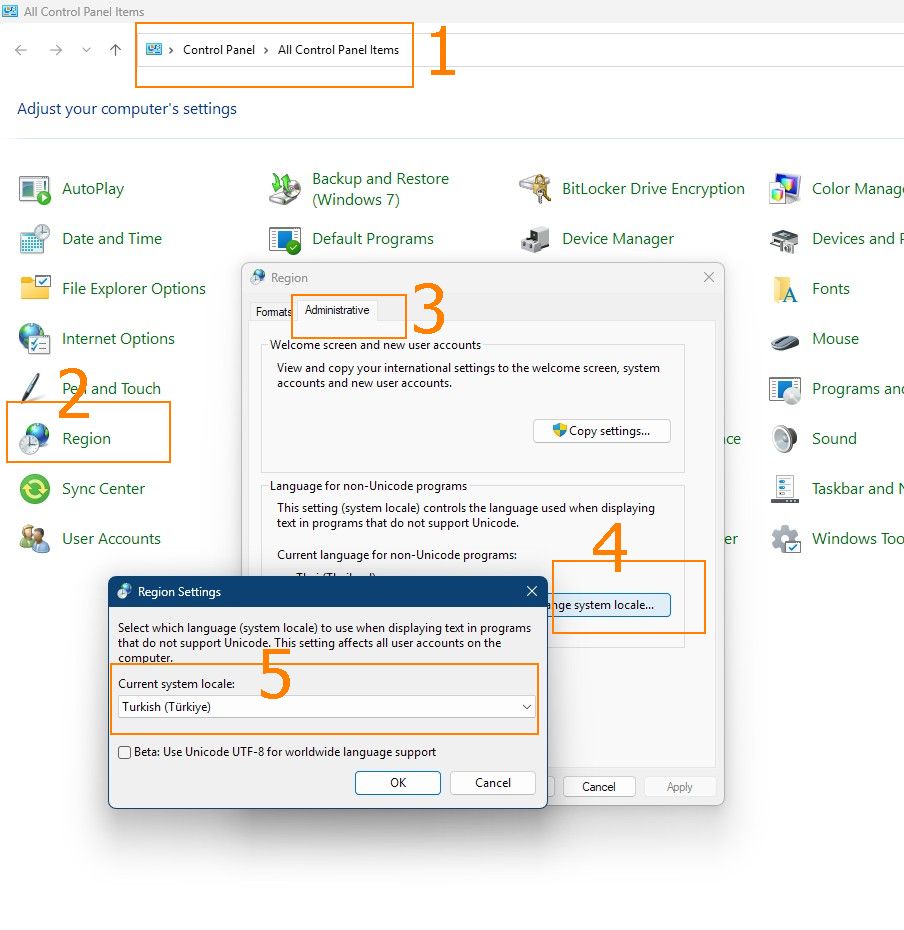Image resolution: width=904 pixels, height=930 pixels.
Task: Open Backup and Restore (Windows 7) link
Action: (x=381, y=189)
